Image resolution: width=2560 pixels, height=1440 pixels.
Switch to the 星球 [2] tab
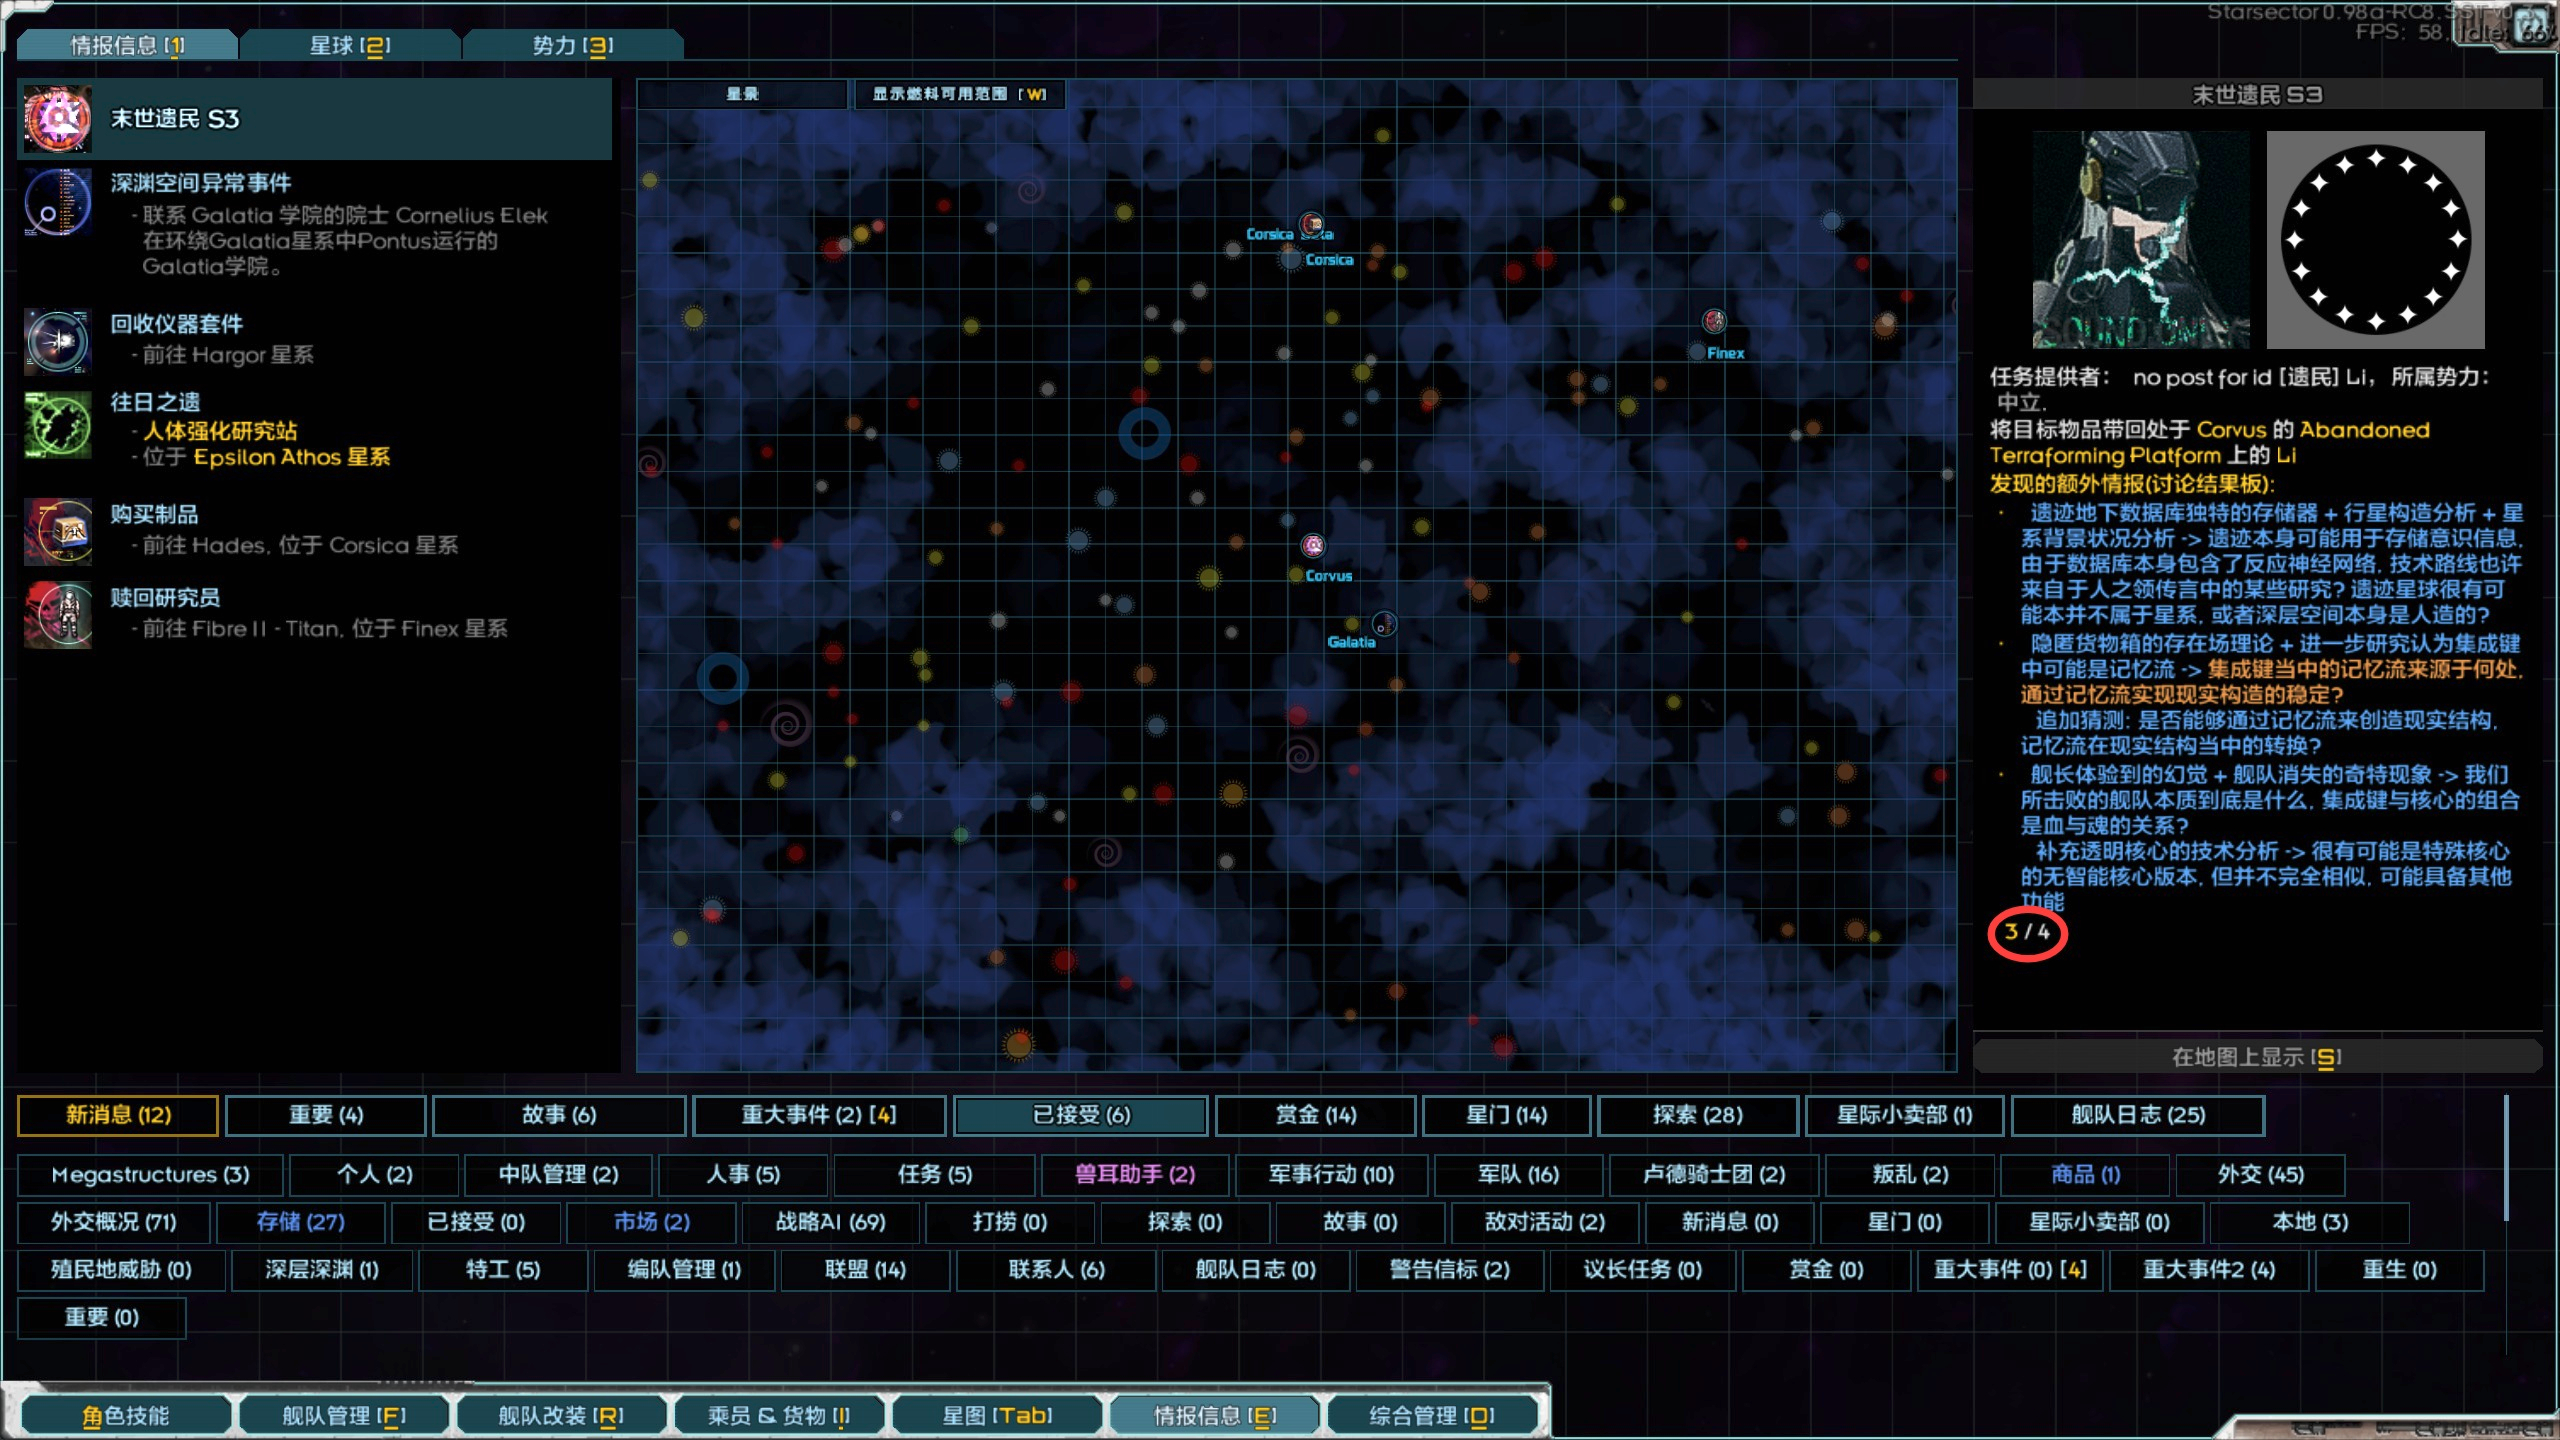350,45
